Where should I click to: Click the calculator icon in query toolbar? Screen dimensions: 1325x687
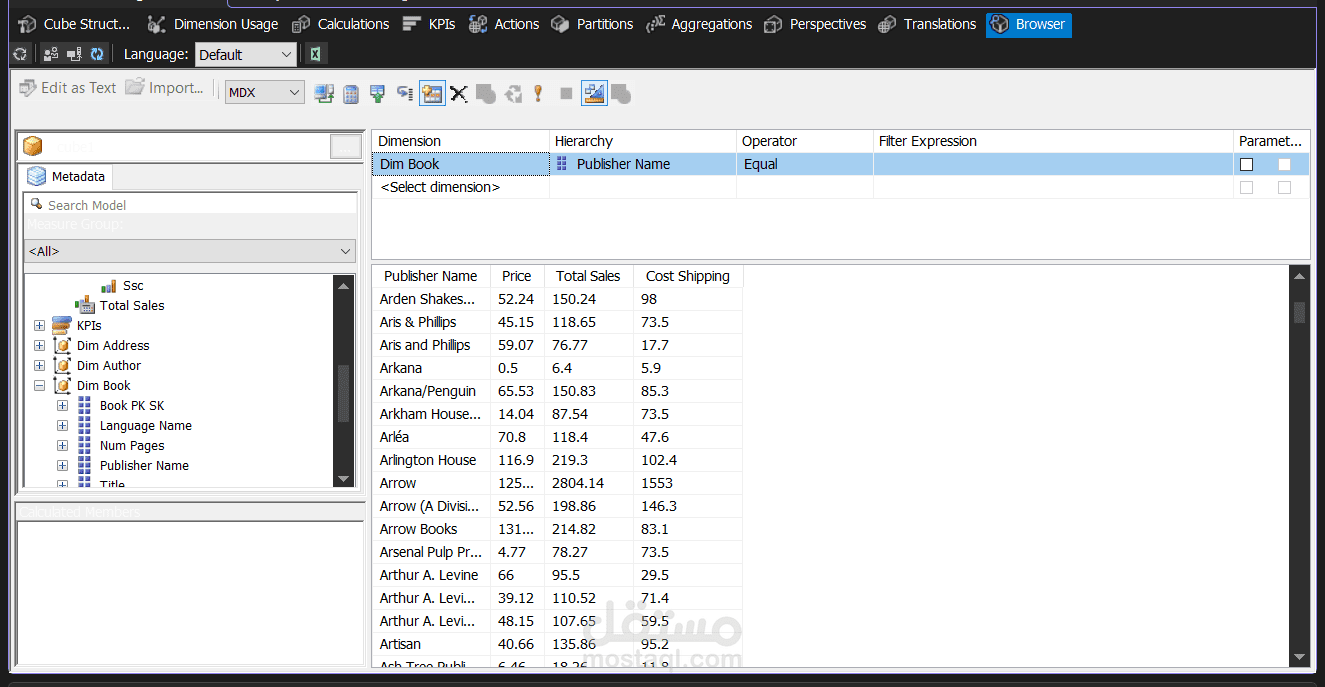coord(351,93)
